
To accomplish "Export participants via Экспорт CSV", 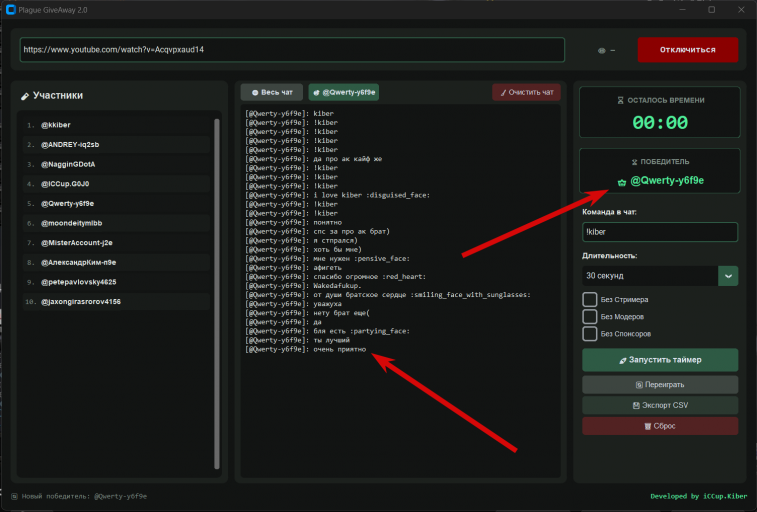I will pos(660,405).
